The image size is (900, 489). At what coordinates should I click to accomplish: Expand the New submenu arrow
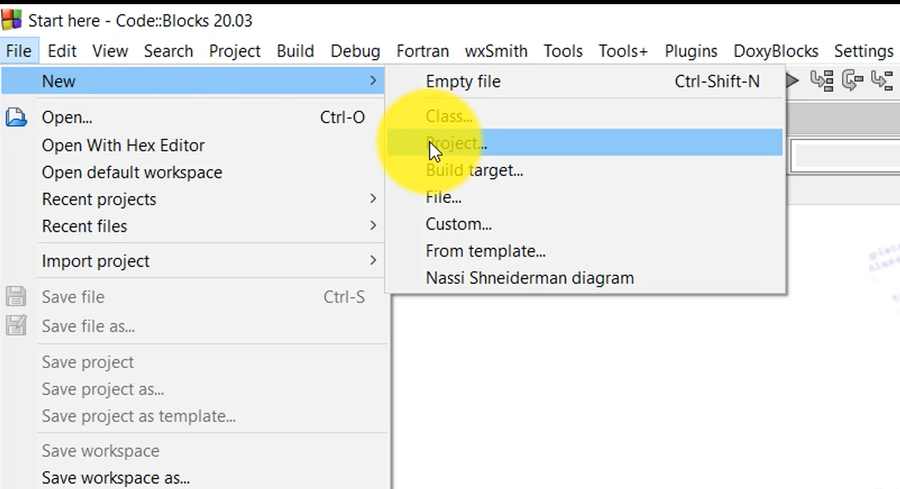[373, 81]
